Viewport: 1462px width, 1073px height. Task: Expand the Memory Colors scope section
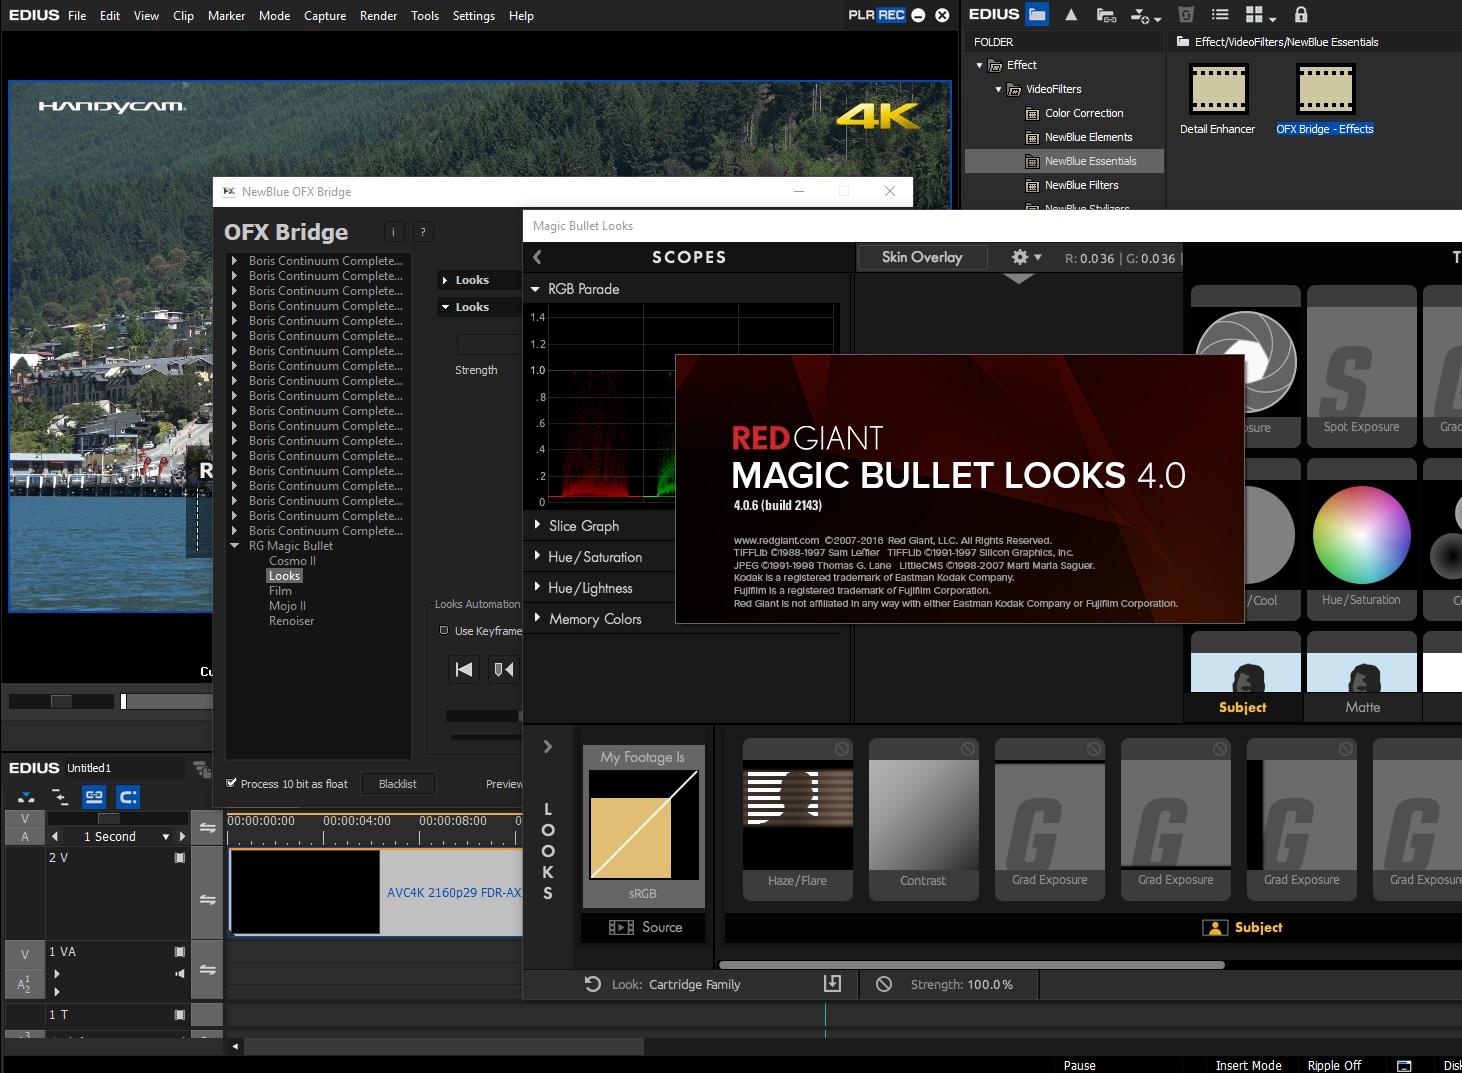point(537,617)
